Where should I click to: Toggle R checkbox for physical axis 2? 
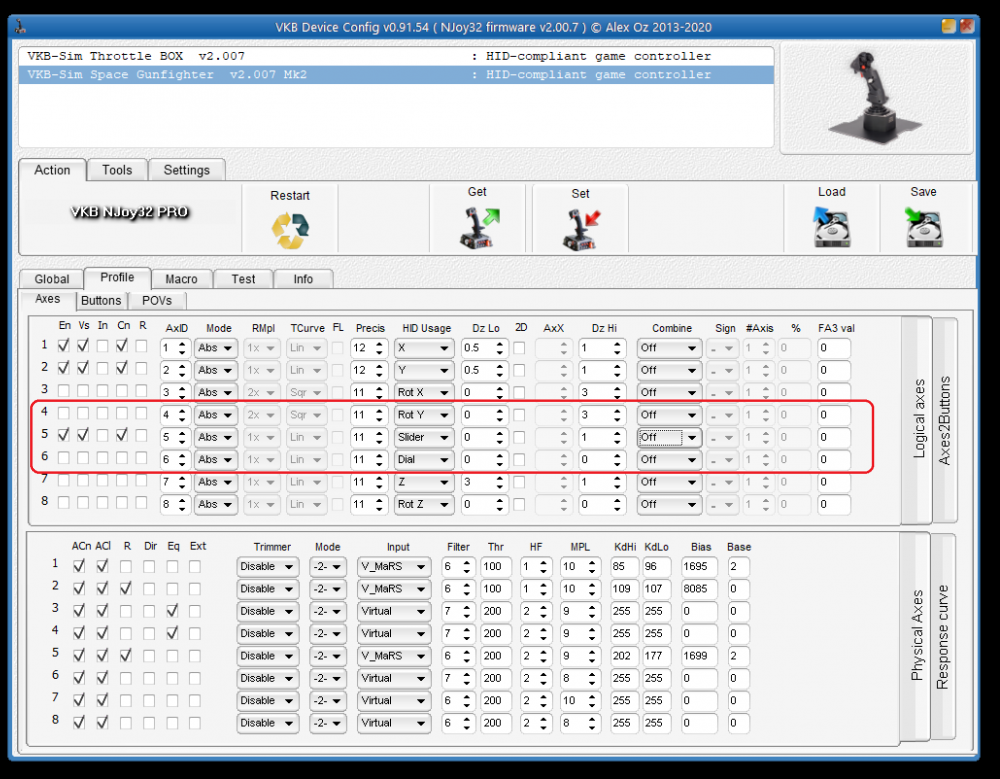pos(126,588)
